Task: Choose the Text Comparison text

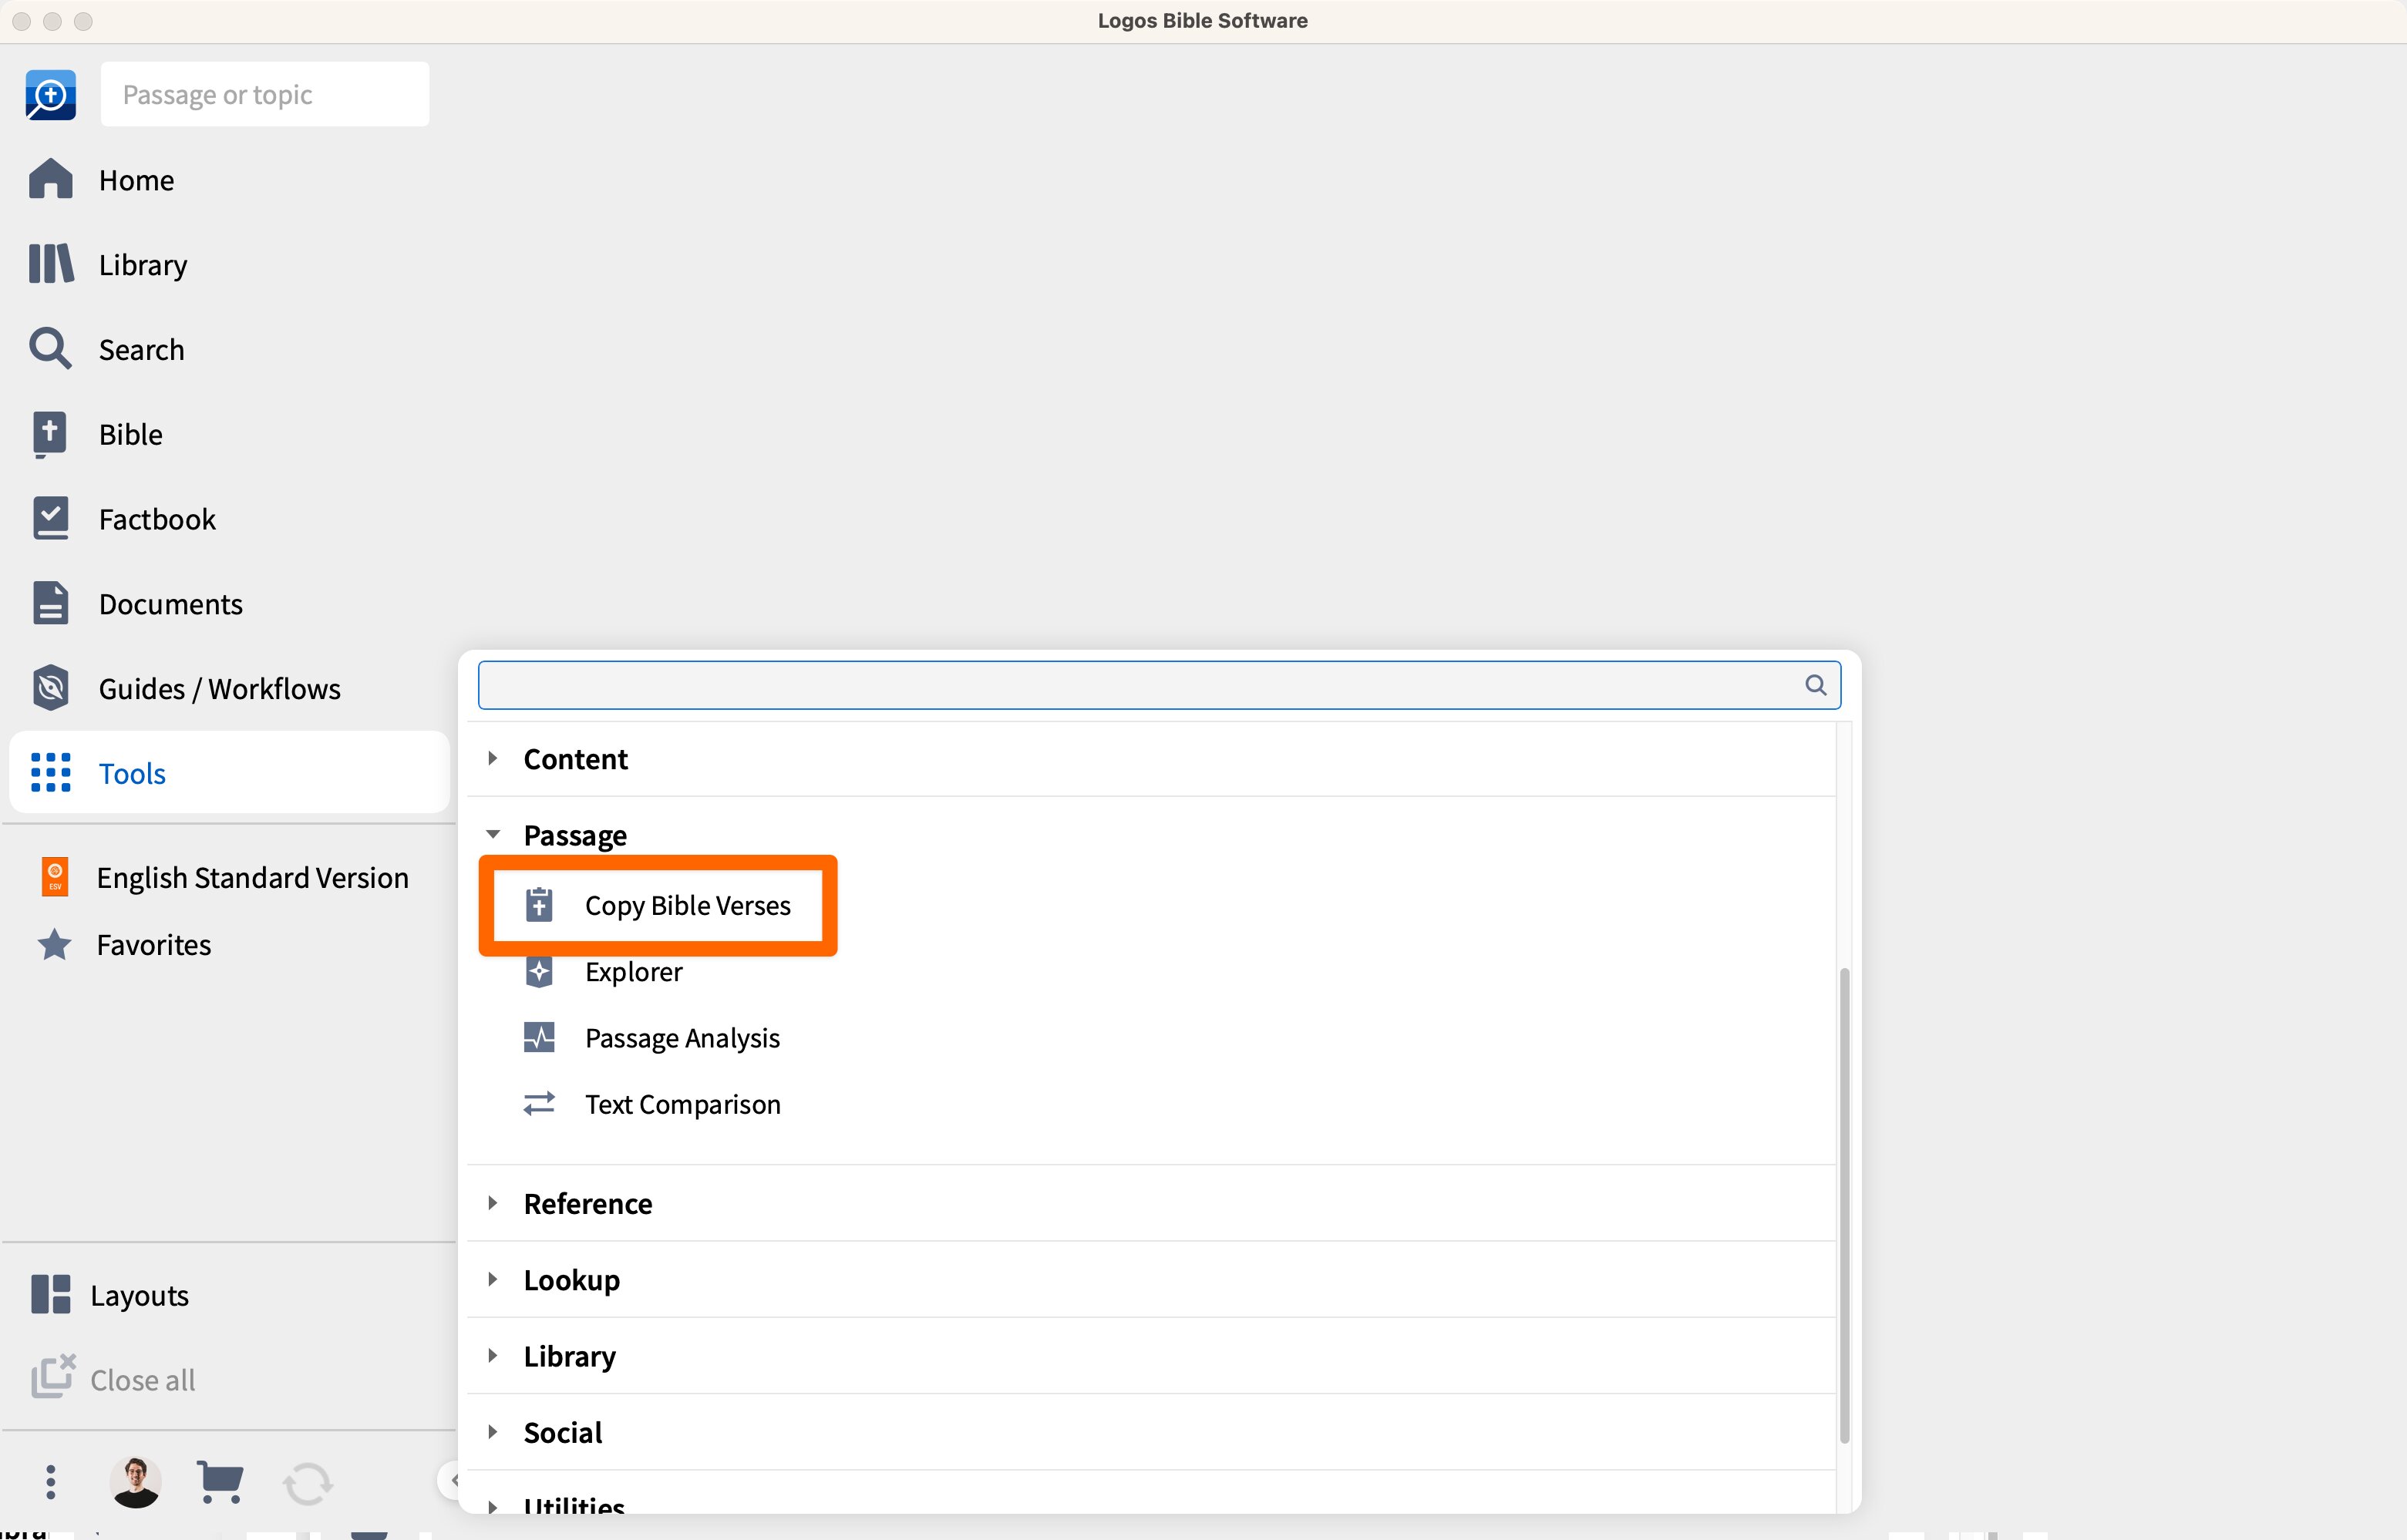Action: coord(683,1105)
